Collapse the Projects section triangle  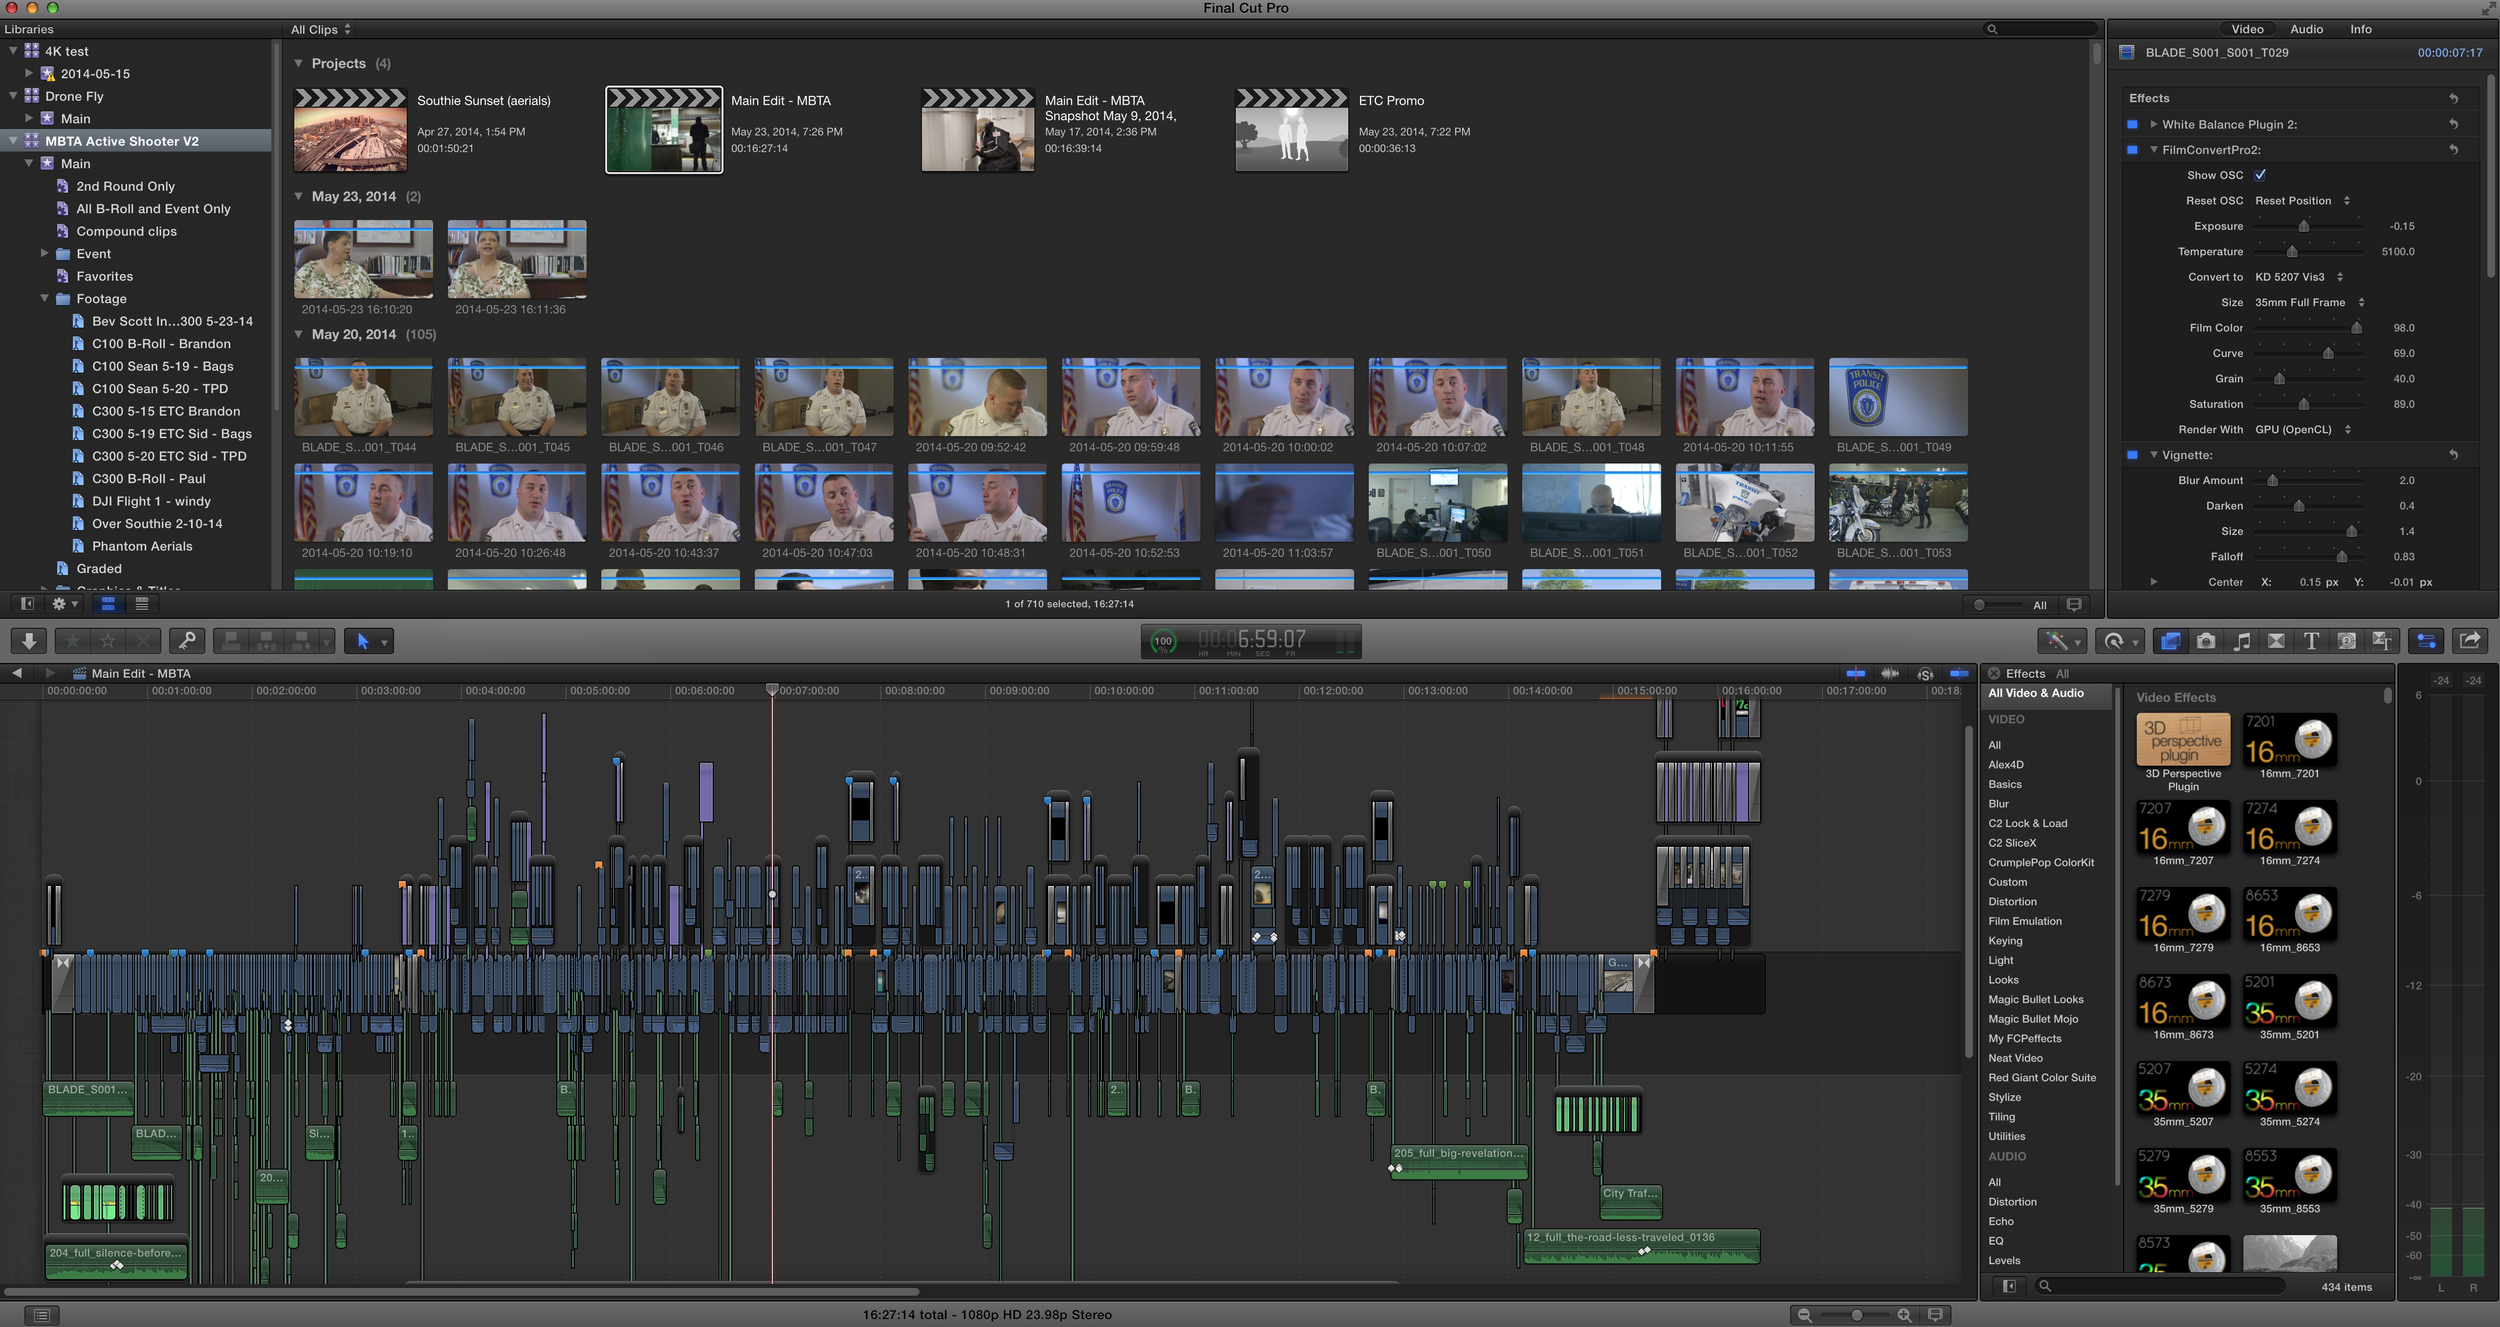pos(298,63)
